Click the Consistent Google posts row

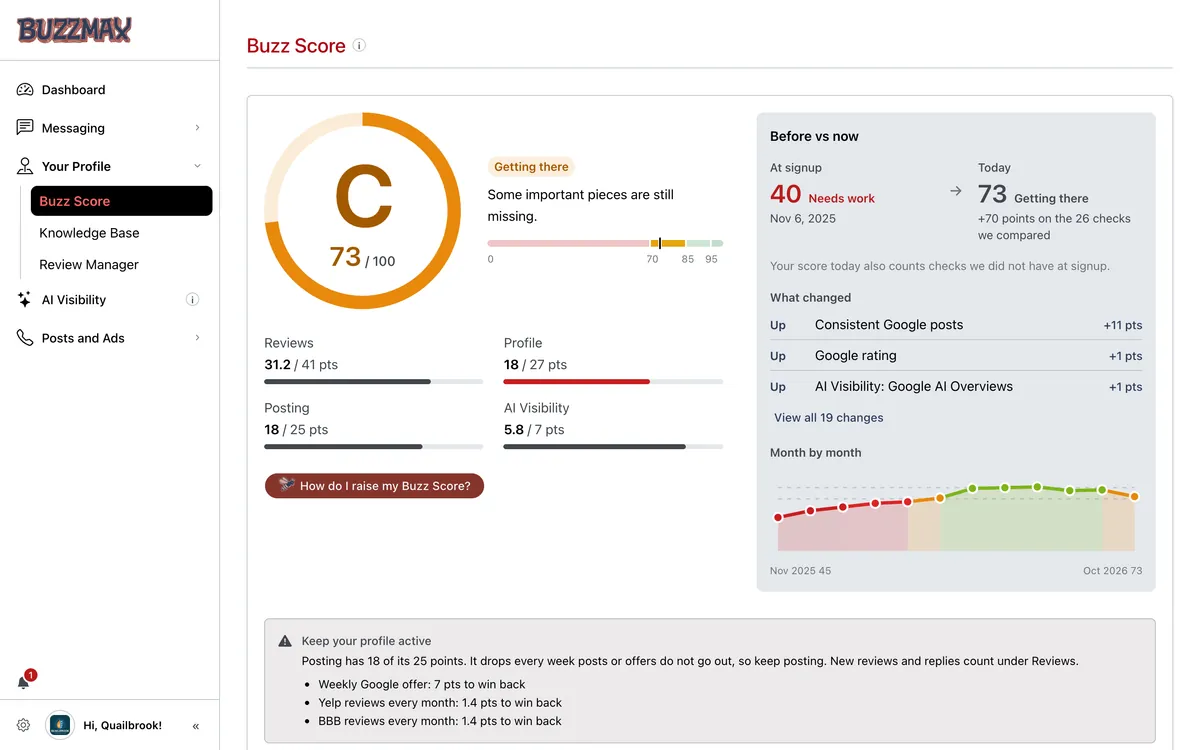click(x=956, y=325)
